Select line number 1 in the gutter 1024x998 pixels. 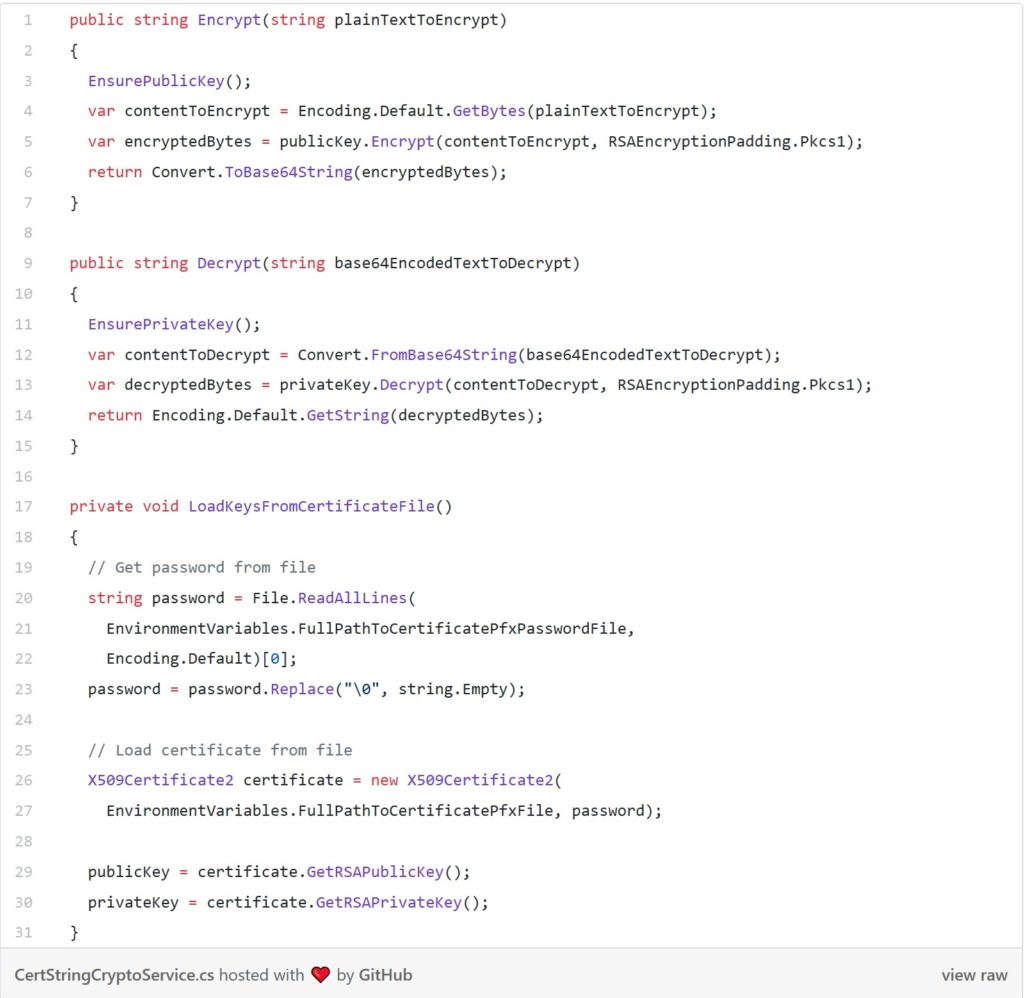28,20
